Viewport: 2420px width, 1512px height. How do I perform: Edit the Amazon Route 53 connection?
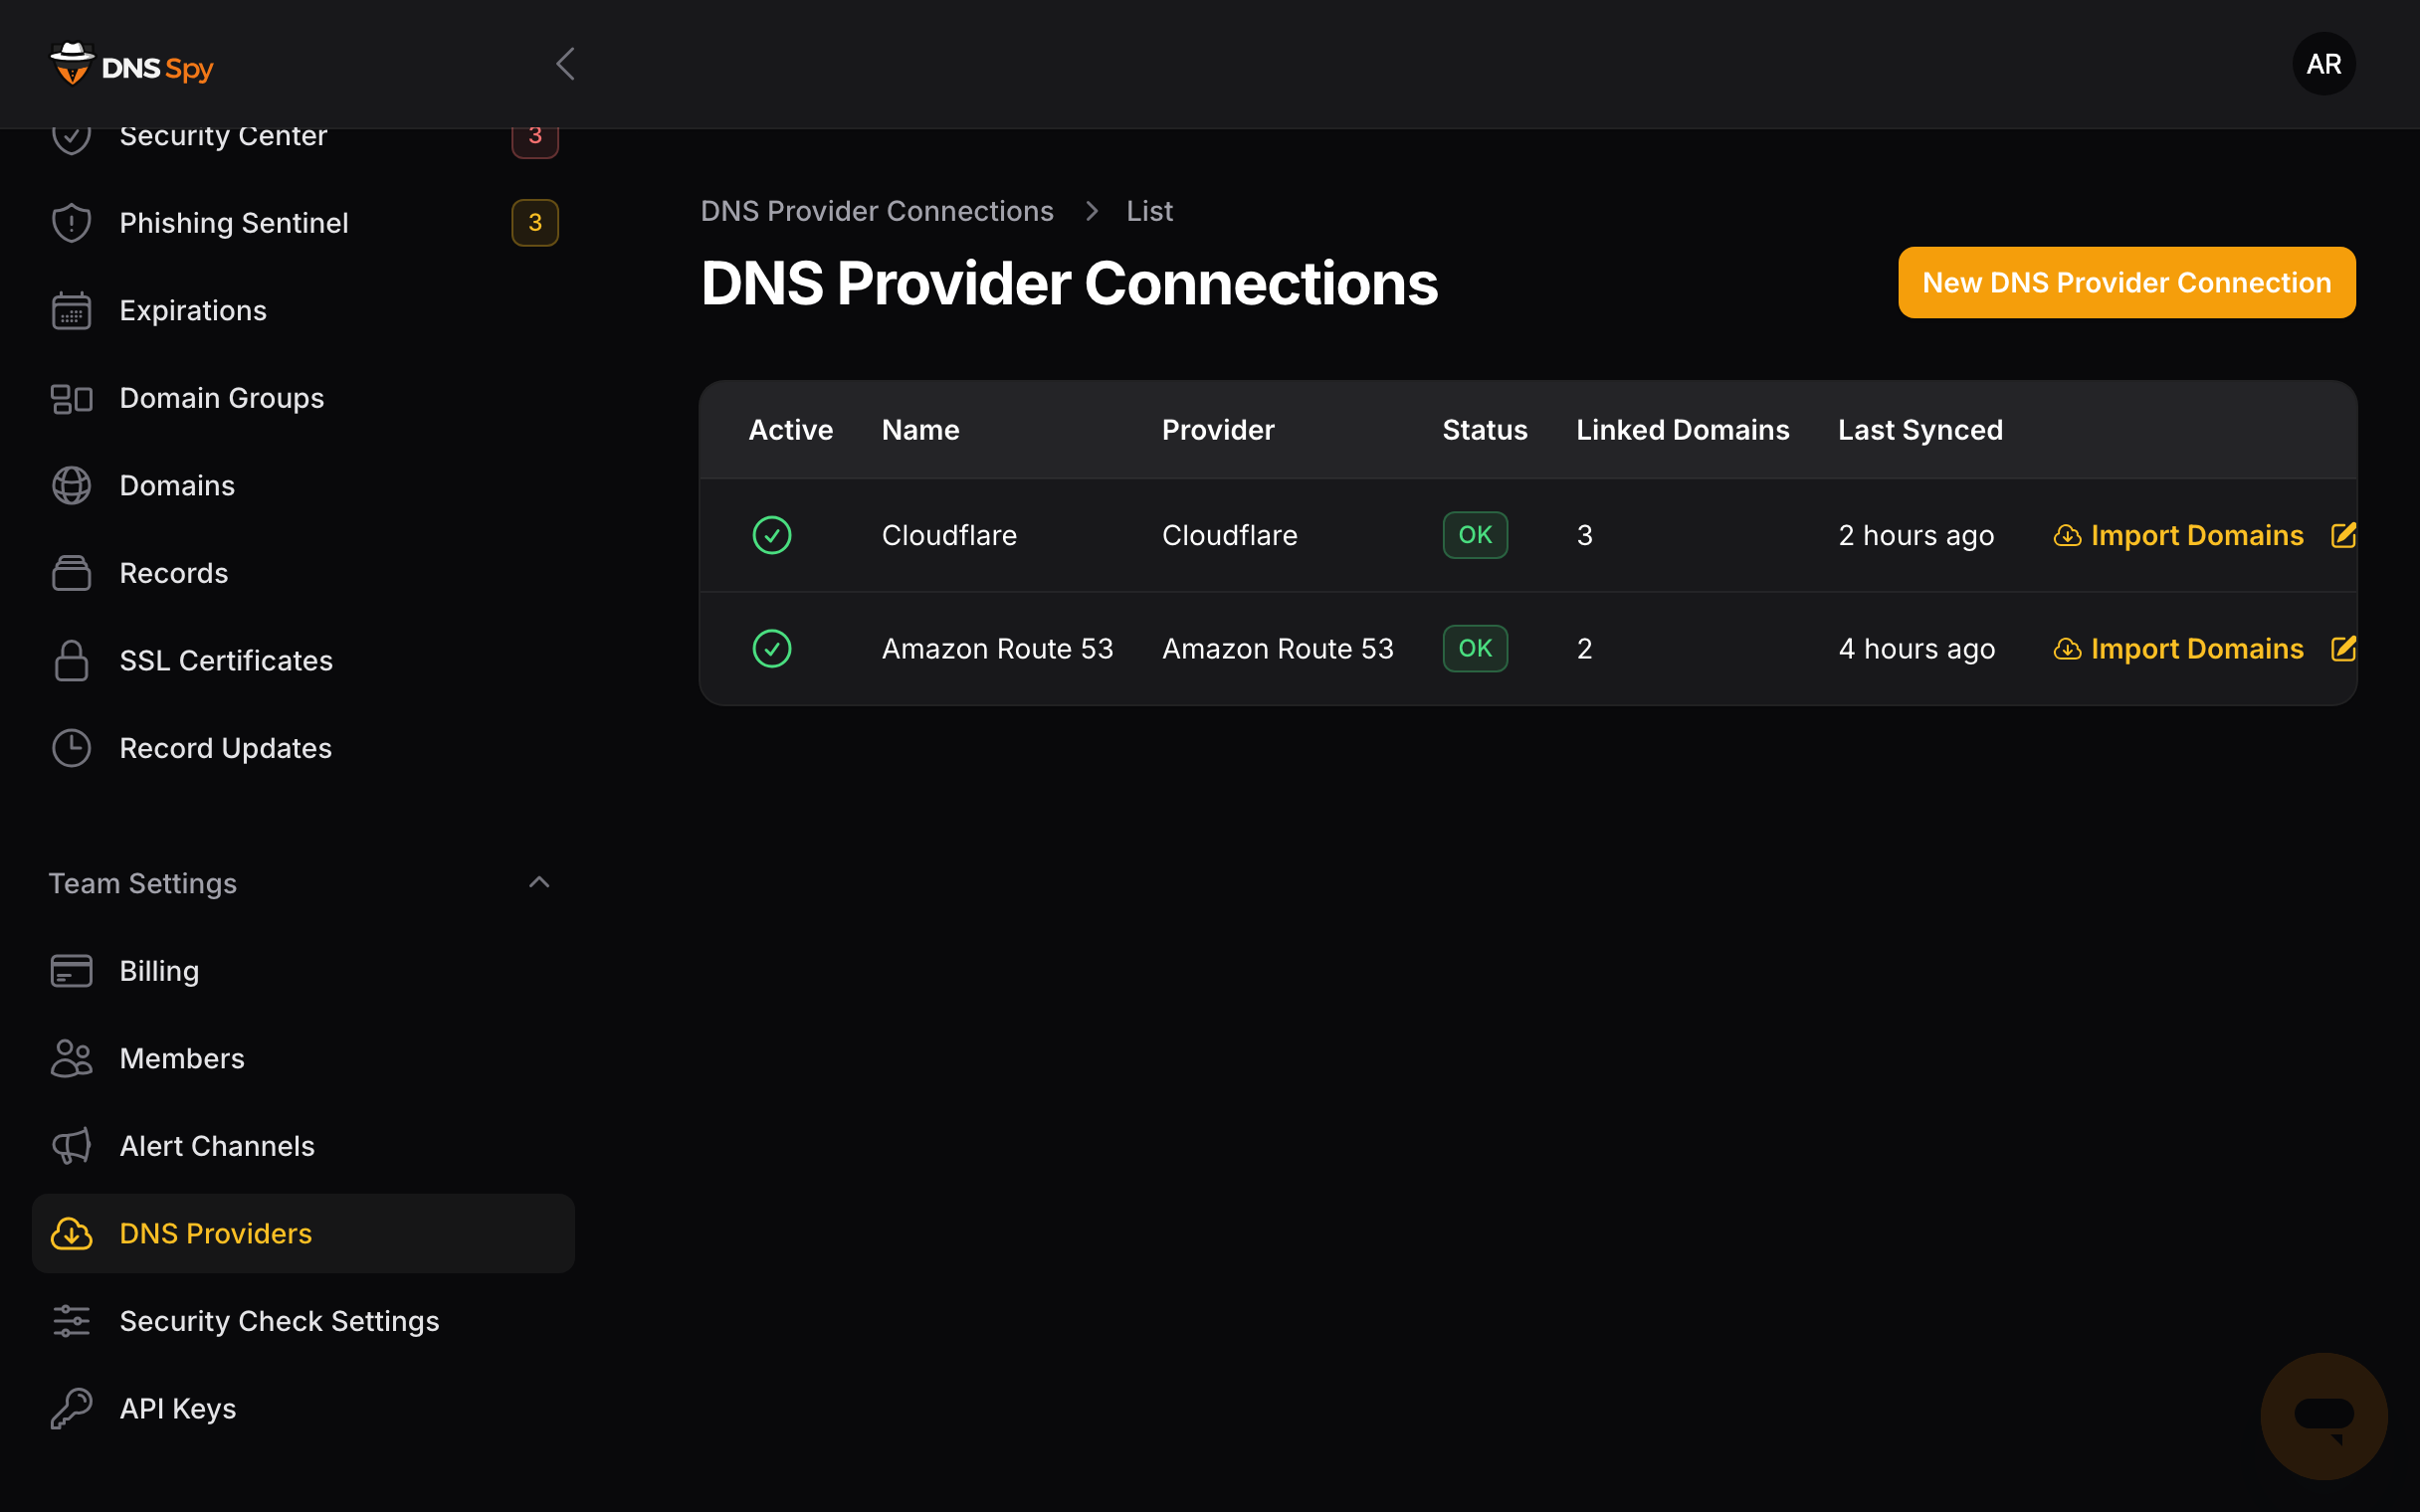2343,648
